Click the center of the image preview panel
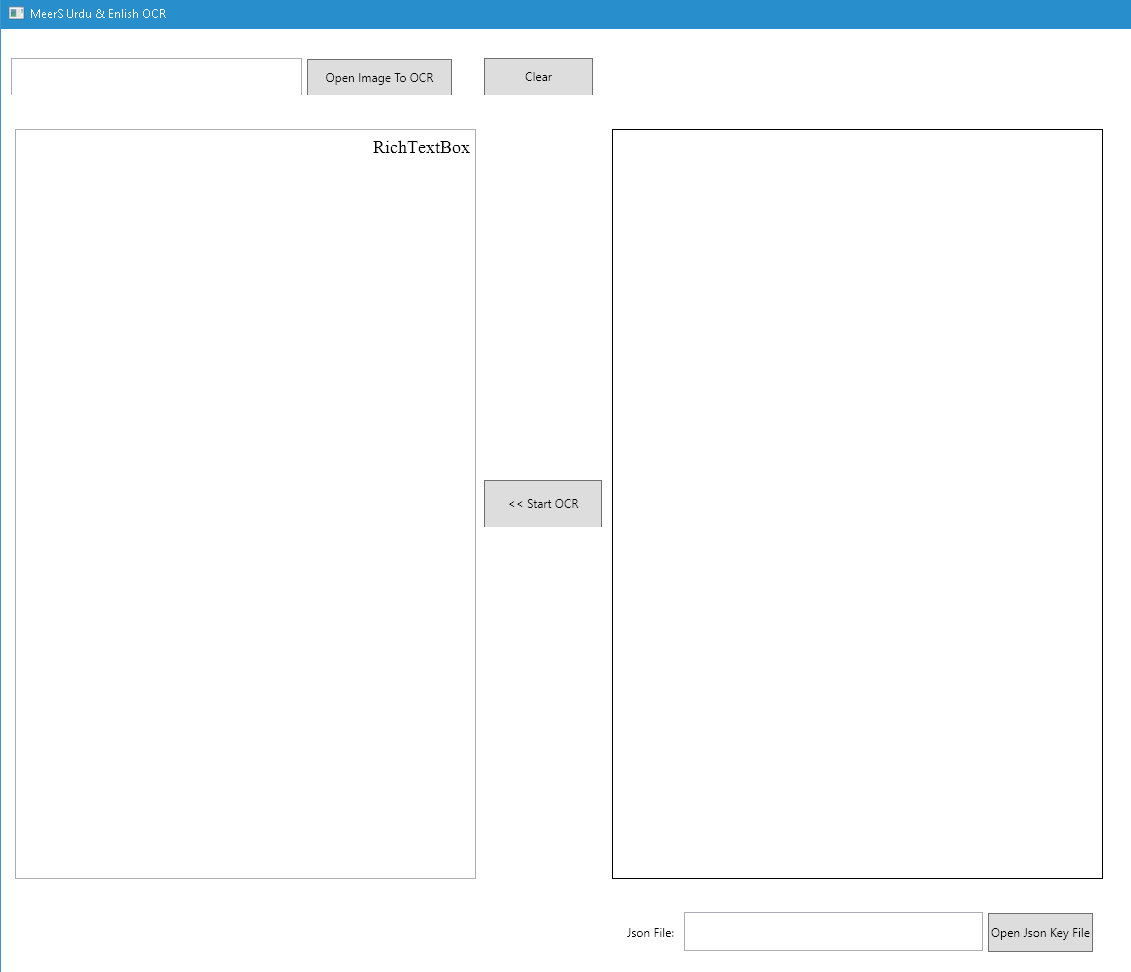 pos(857,504)
